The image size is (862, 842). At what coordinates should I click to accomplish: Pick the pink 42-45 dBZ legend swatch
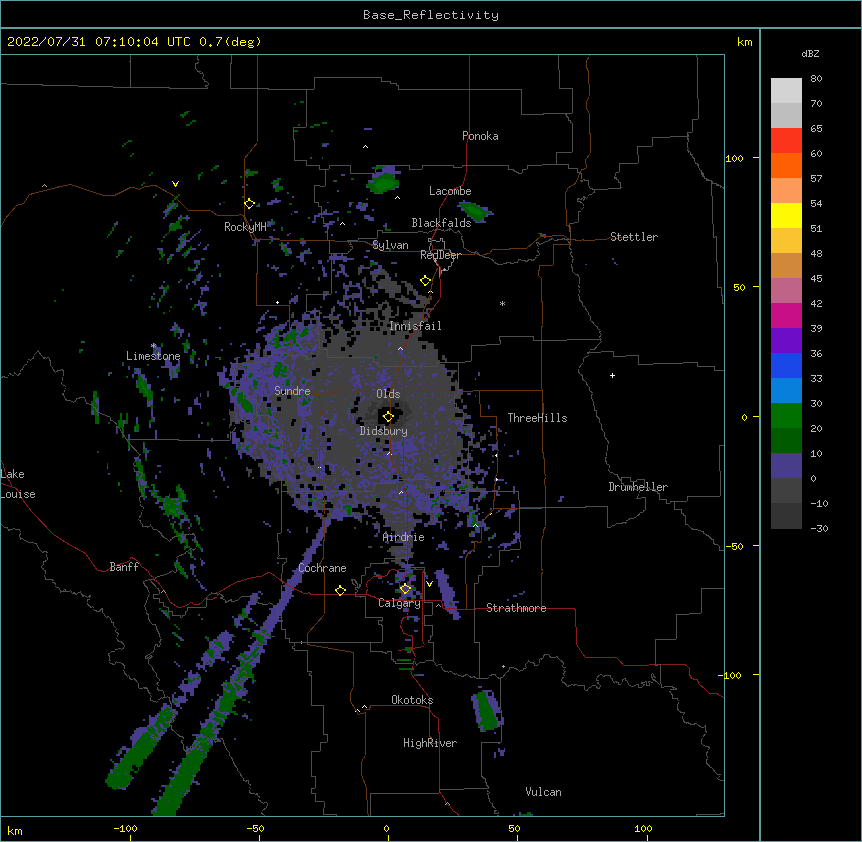[x=786, y=291]
